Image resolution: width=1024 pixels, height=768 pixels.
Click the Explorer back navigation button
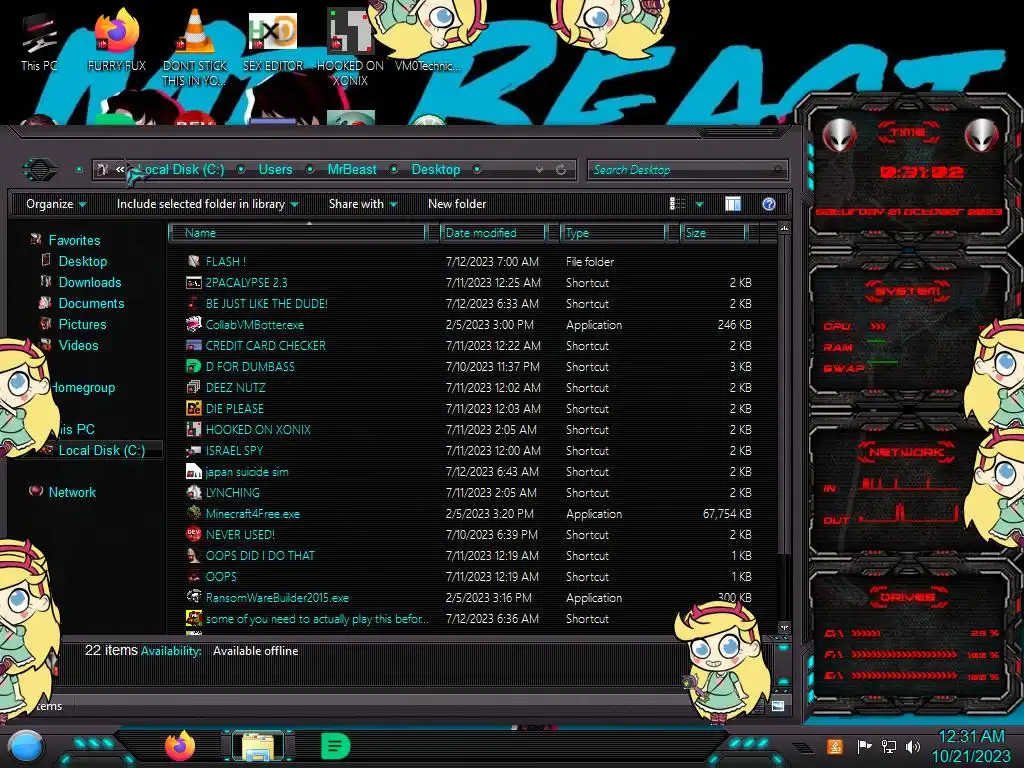[x=40, y=170]
